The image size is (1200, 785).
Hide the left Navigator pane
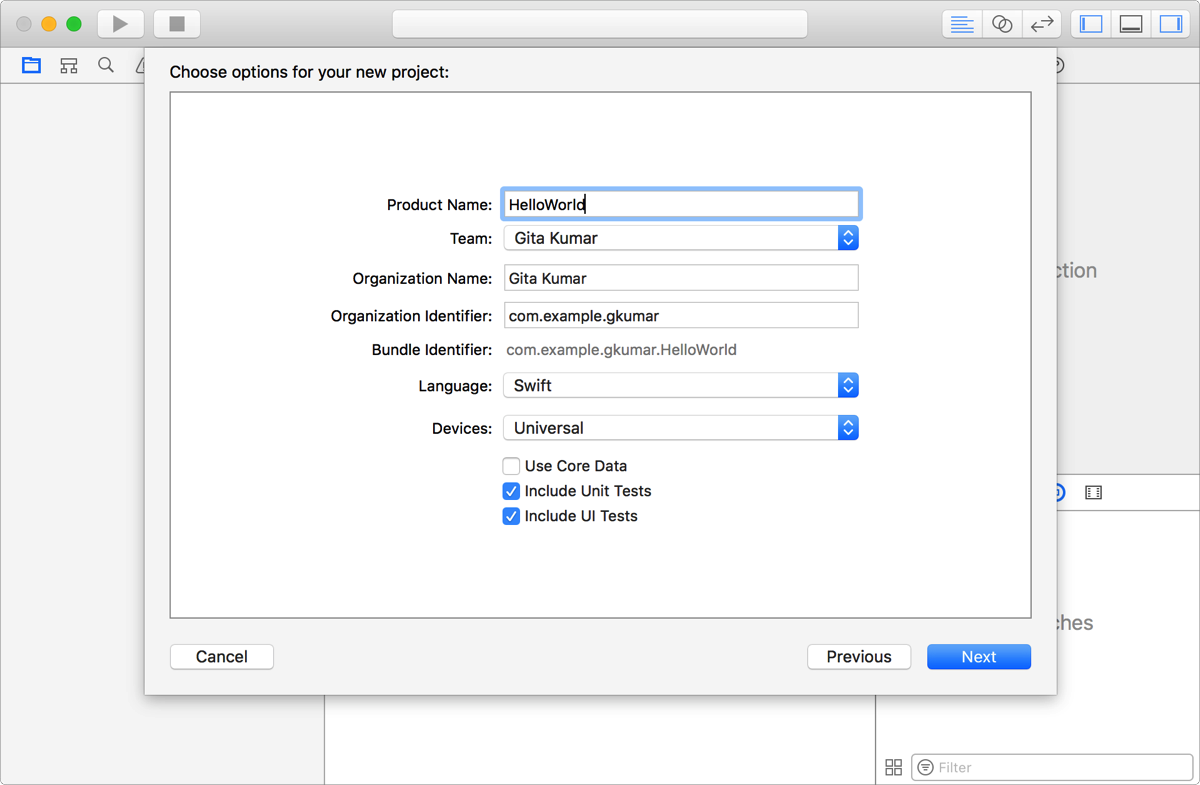pos(1091,24)
